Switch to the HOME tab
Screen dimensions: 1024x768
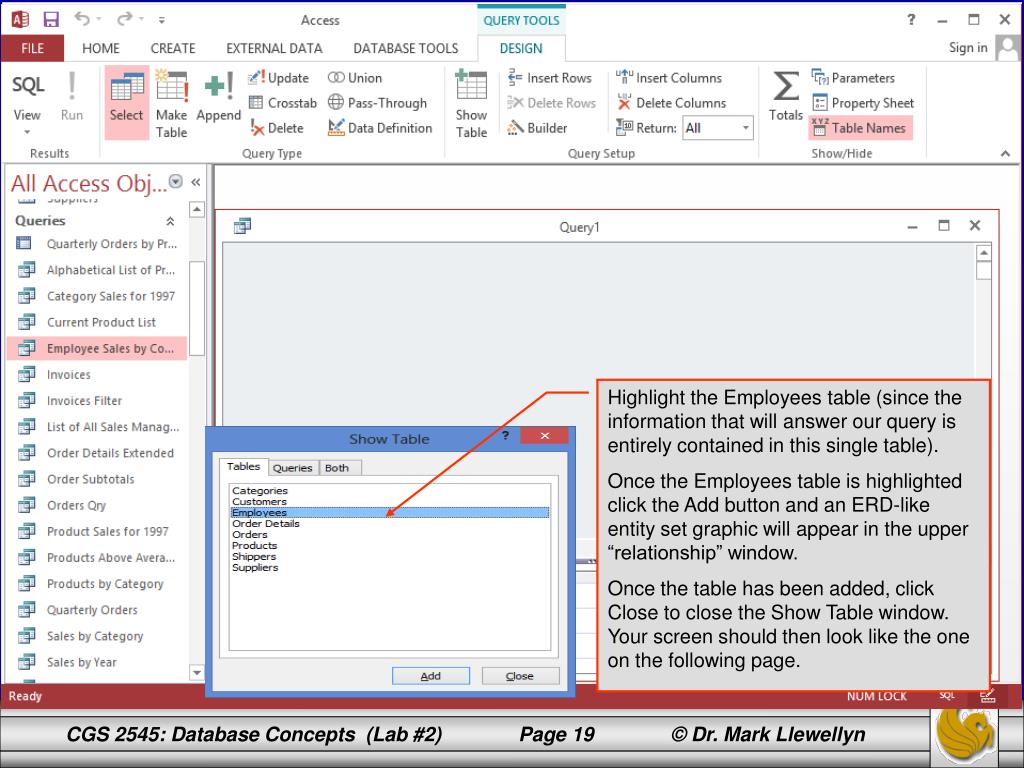click(x=101, y=48)
